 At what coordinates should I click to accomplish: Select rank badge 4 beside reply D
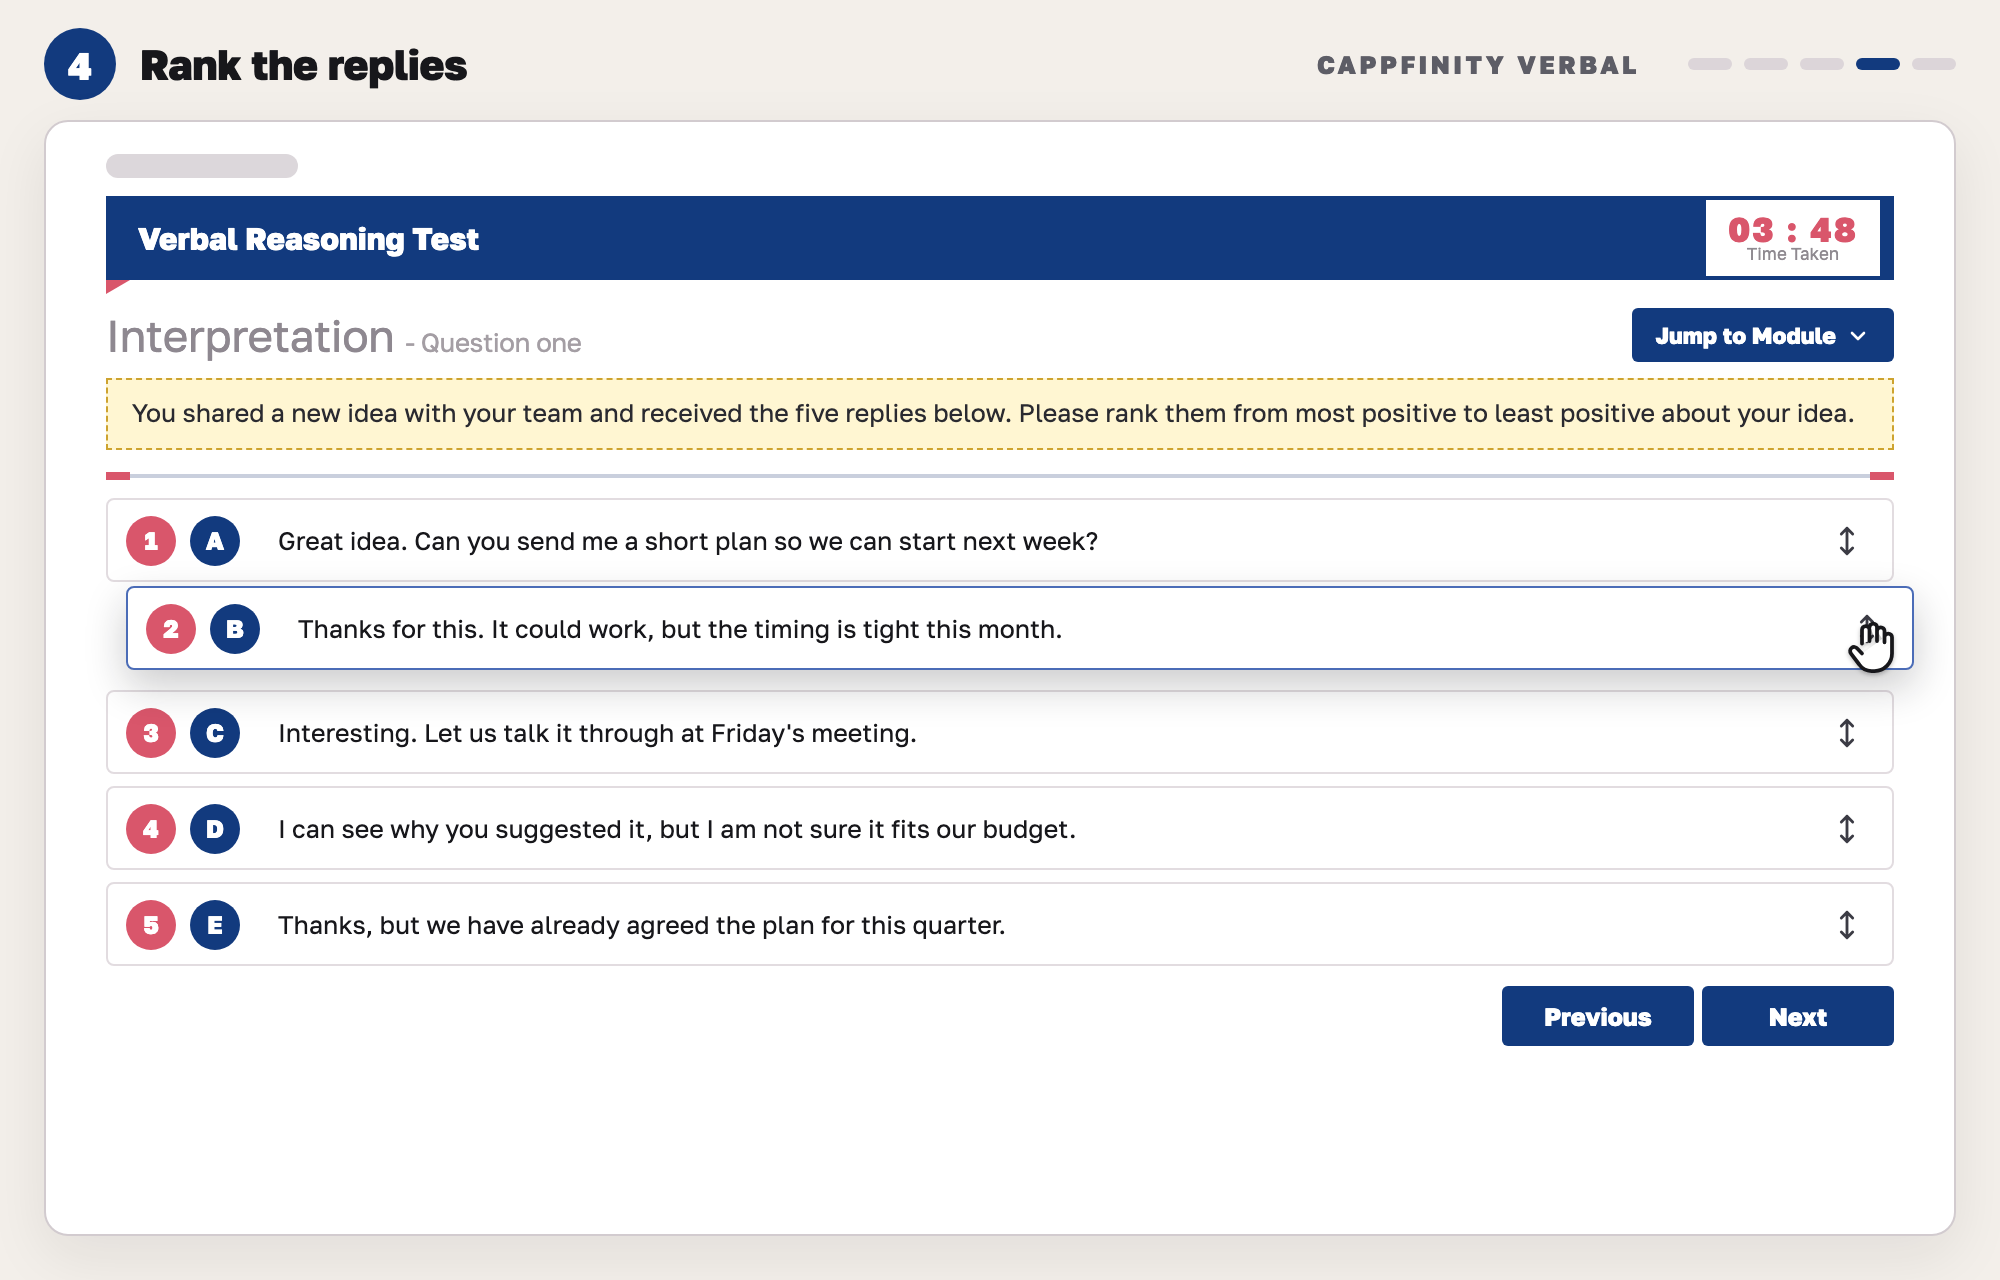[x=151, y=829]
